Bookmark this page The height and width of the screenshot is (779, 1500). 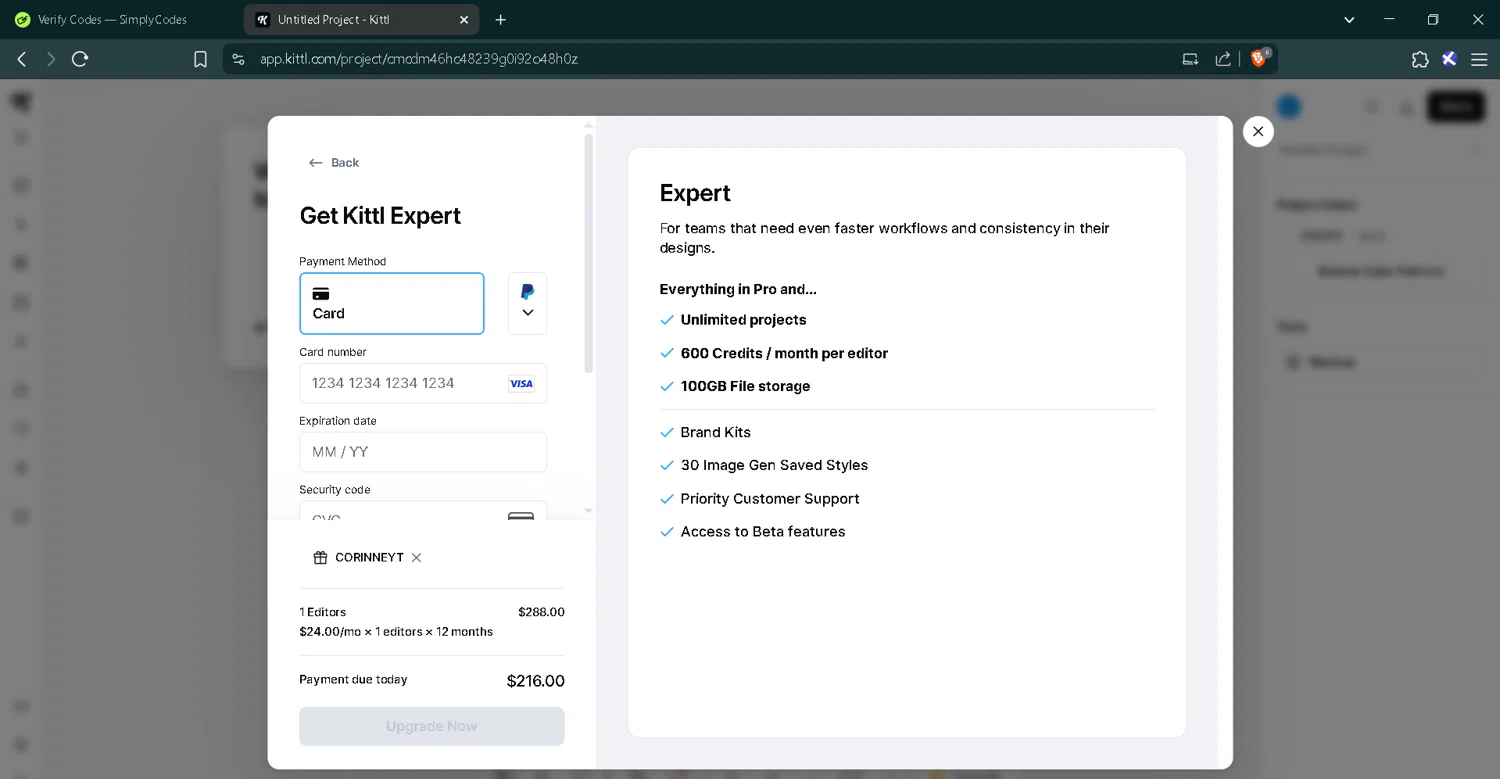point(200,59)
